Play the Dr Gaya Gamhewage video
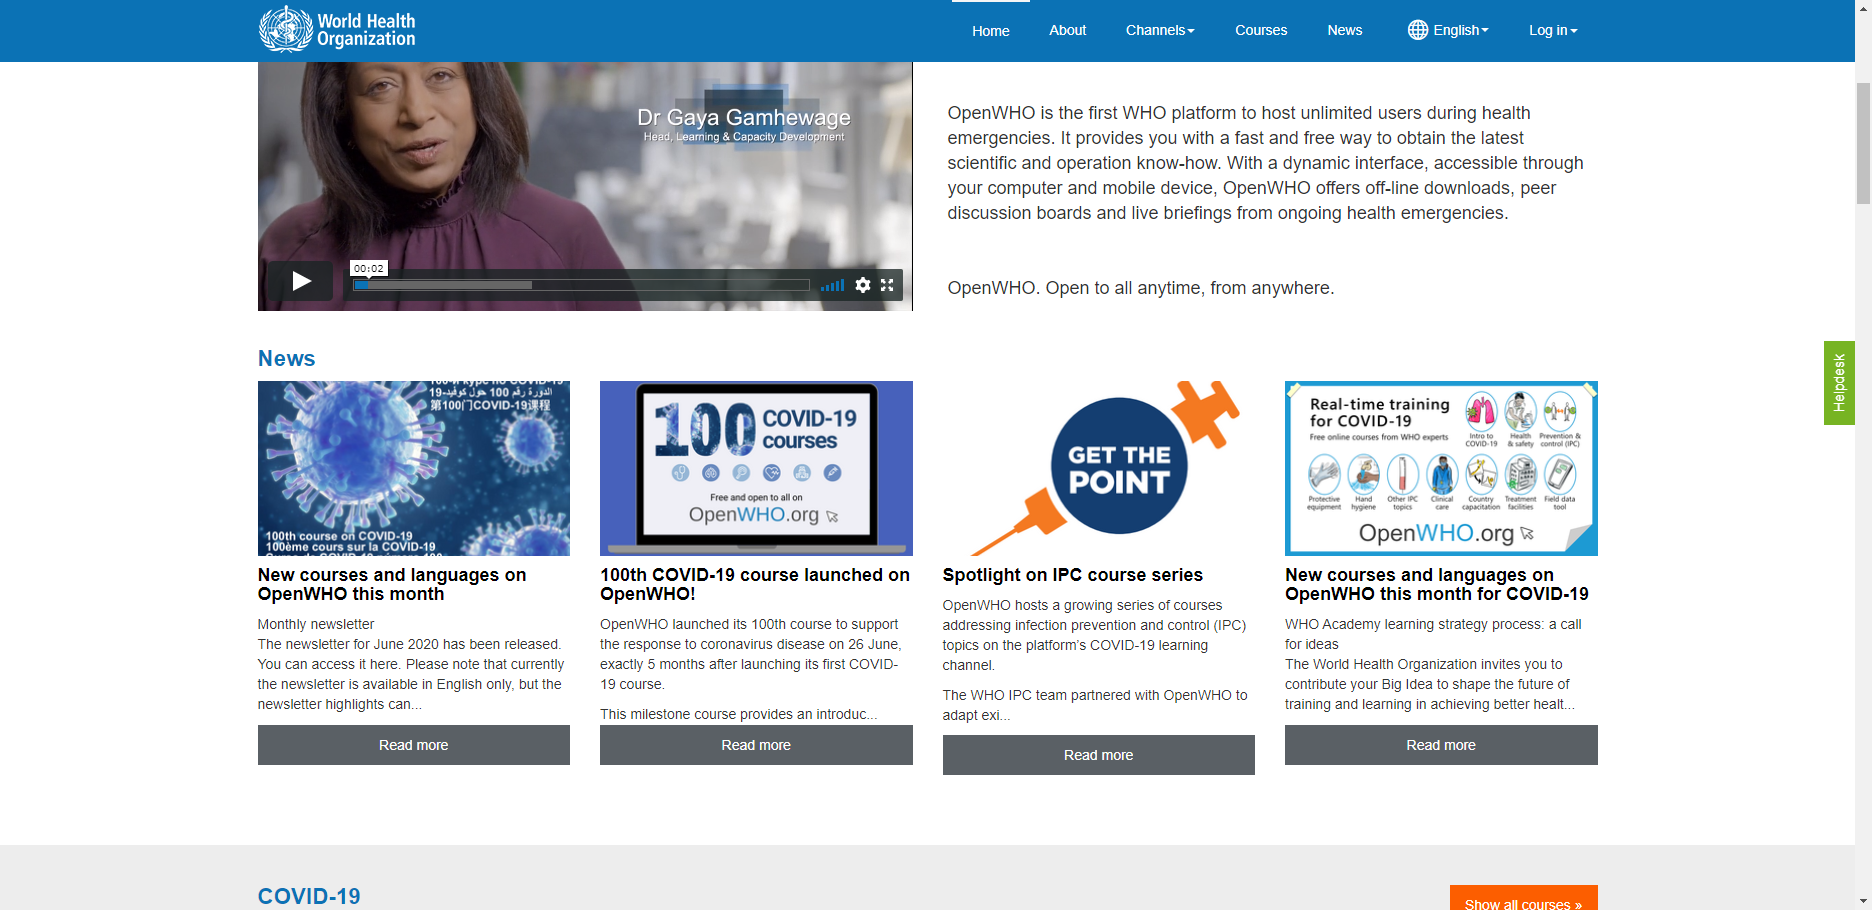This screenshot has height=910, width=1872. pyautogui.click(x=300, y=282)
